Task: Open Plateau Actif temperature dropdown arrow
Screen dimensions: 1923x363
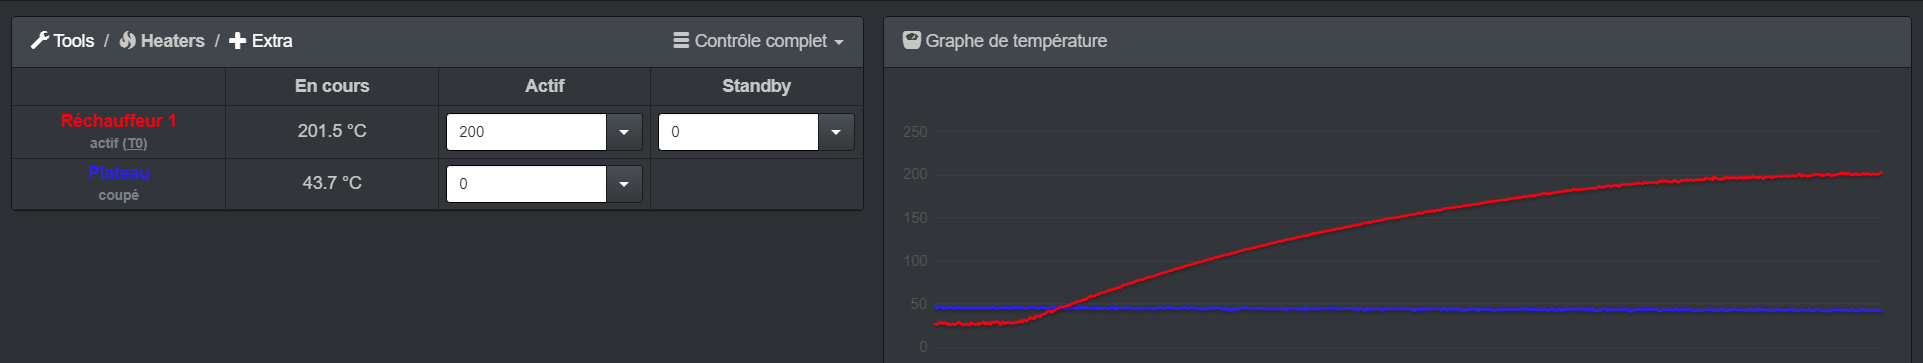Action: (x=624, y=184)
